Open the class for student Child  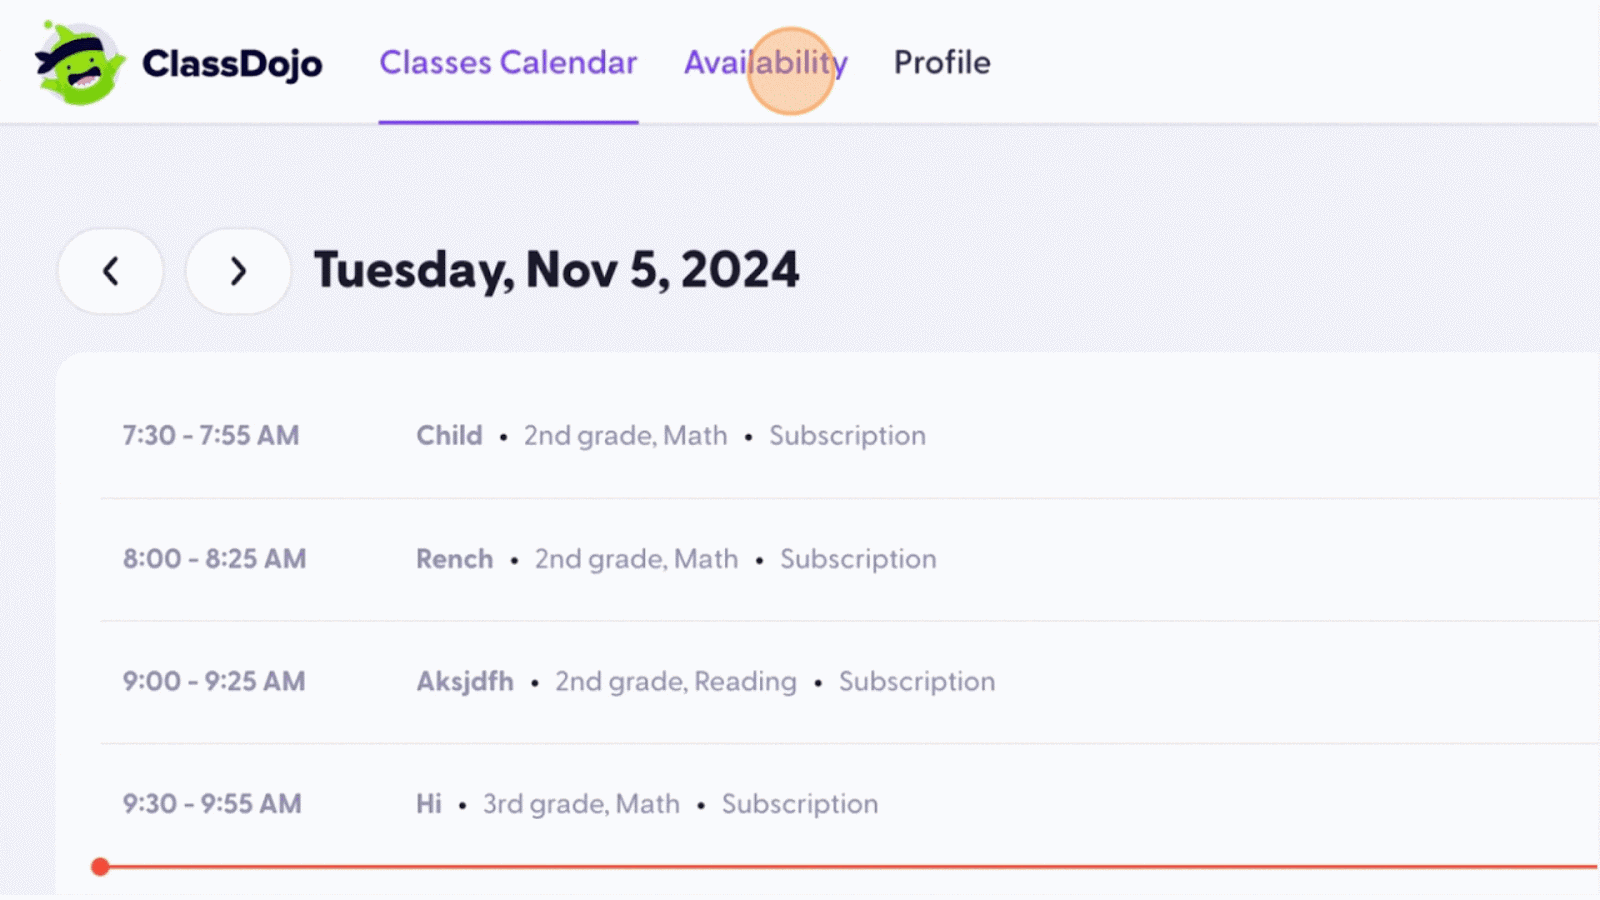coord(449,436)
